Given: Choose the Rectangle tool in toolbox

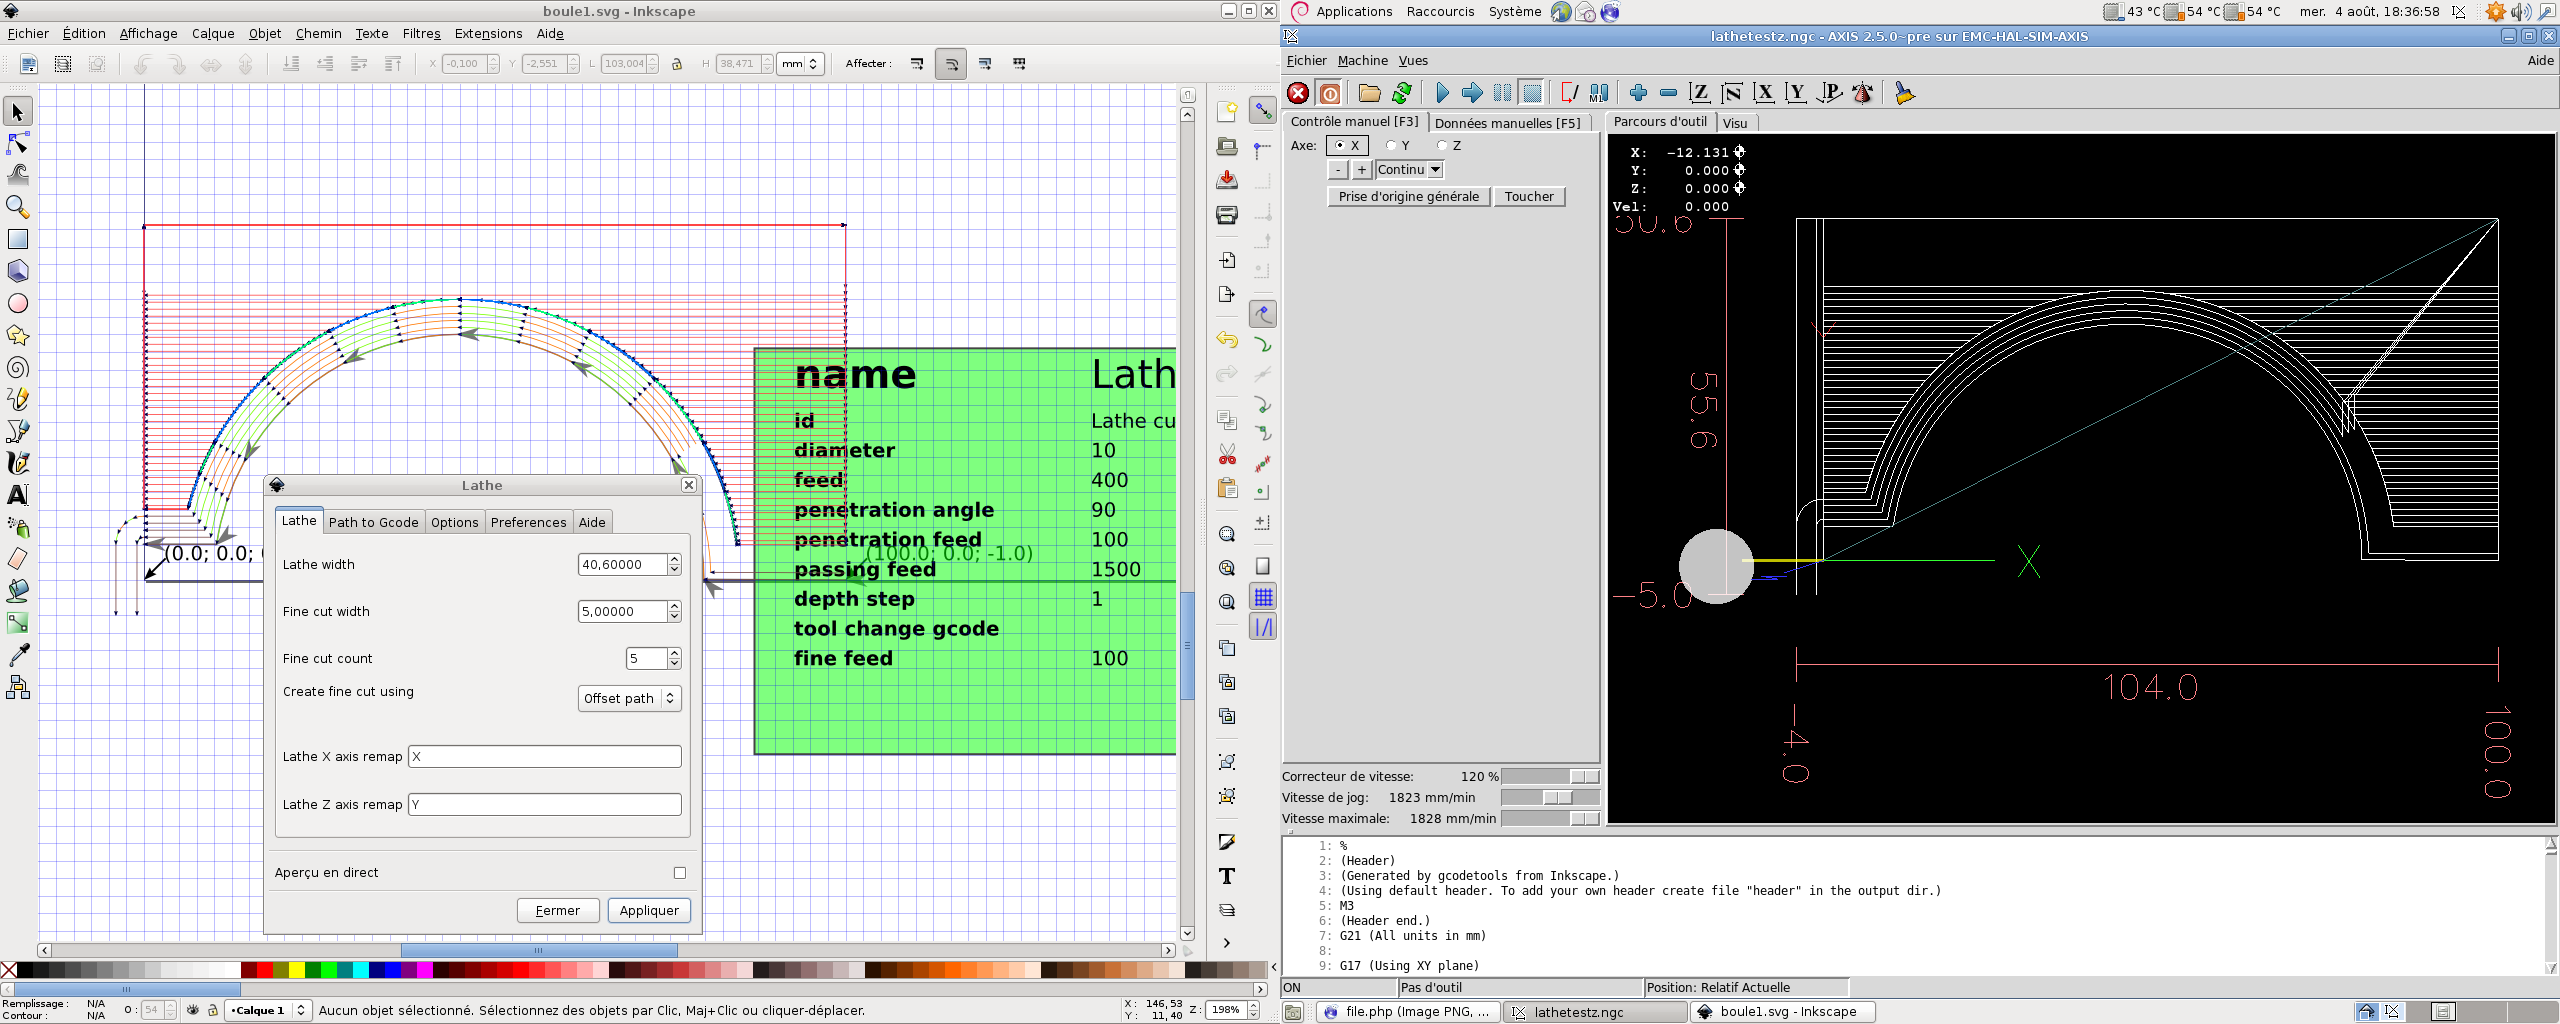Looking at the screenshot, I should point(17,239).
